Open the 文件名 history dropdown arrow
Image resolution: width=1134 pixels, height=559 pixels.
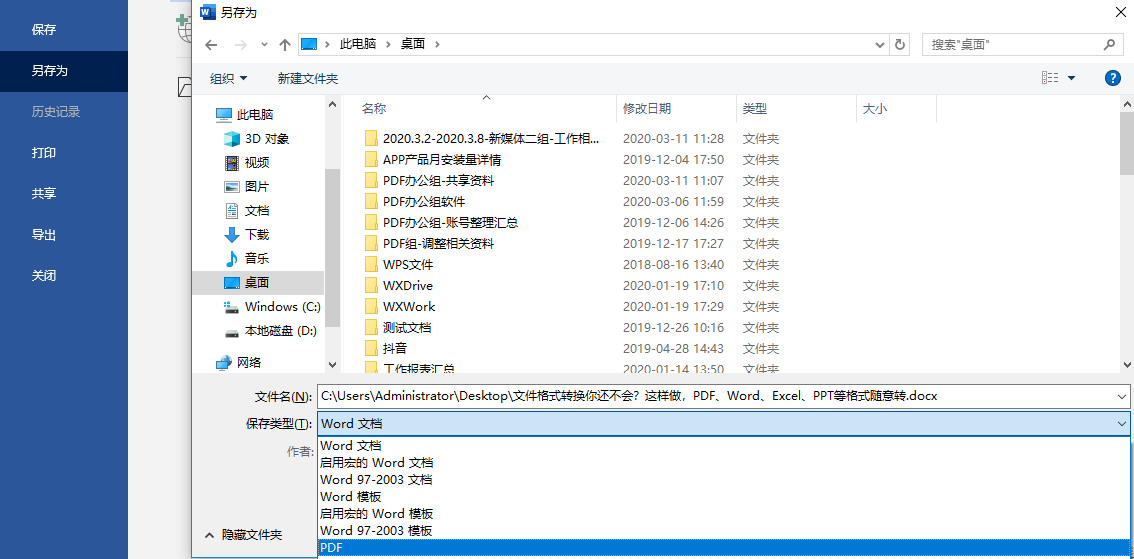coord(1122,396)
